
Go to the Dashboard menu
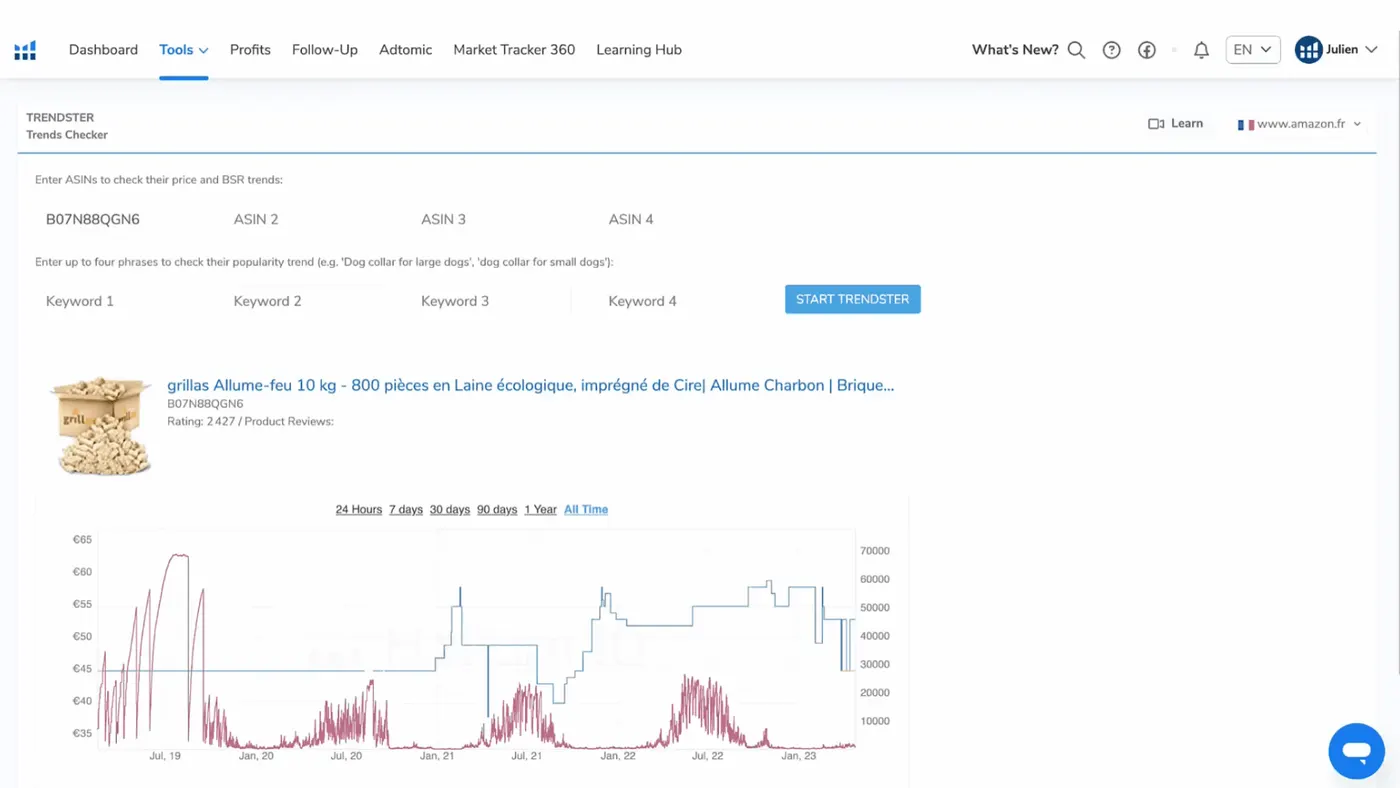pyautogui.click(x=103, y=50)
